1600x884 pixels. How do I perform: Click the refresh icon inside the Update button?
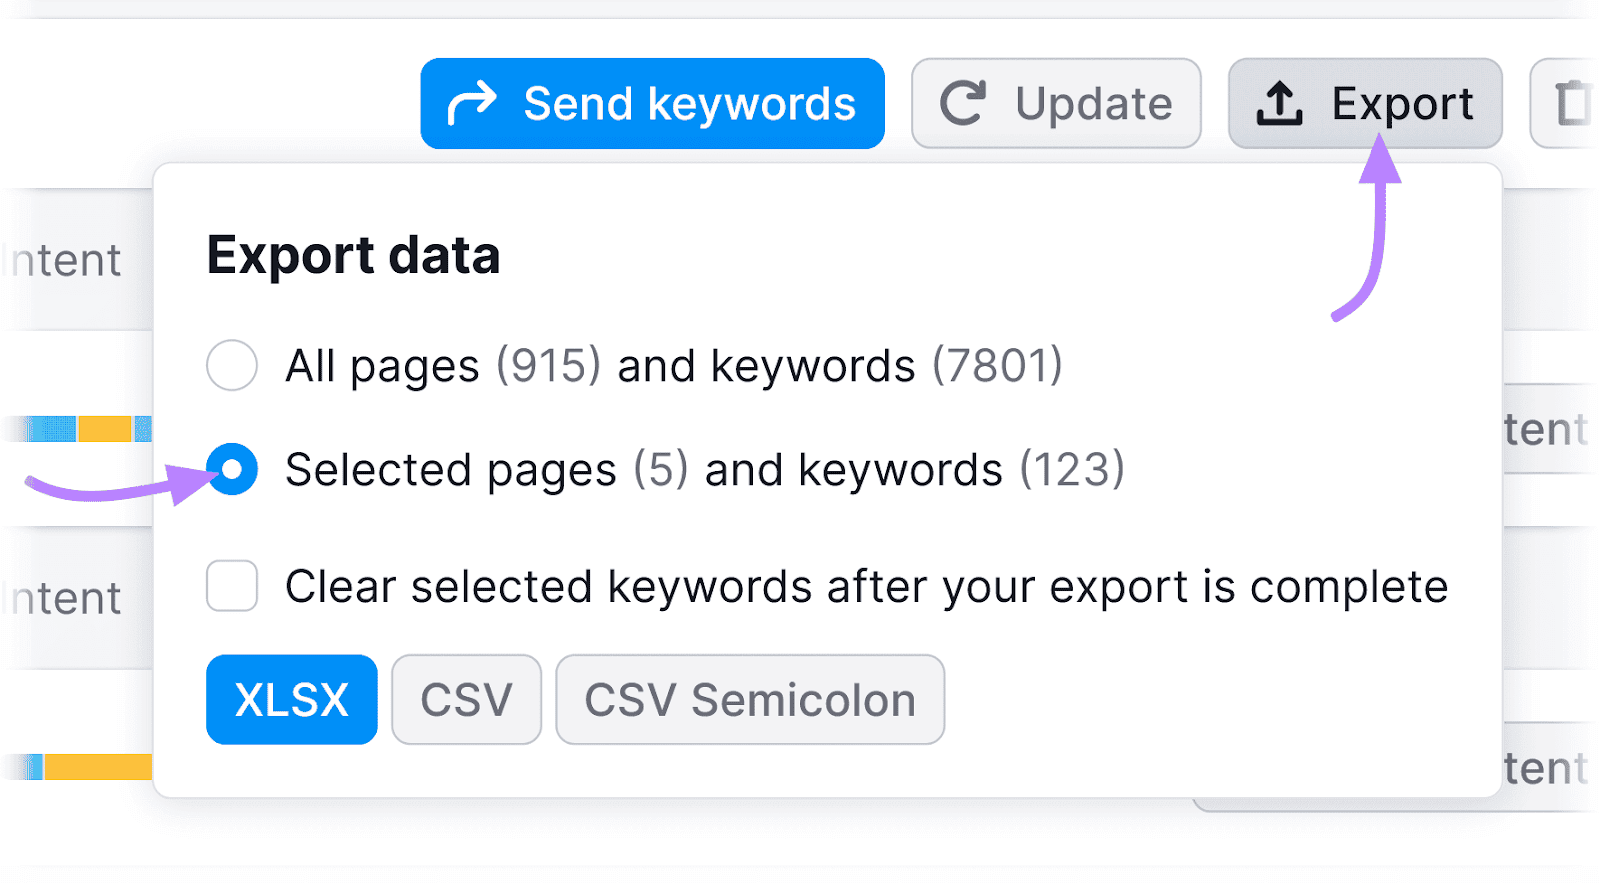[x=962, y=102]
